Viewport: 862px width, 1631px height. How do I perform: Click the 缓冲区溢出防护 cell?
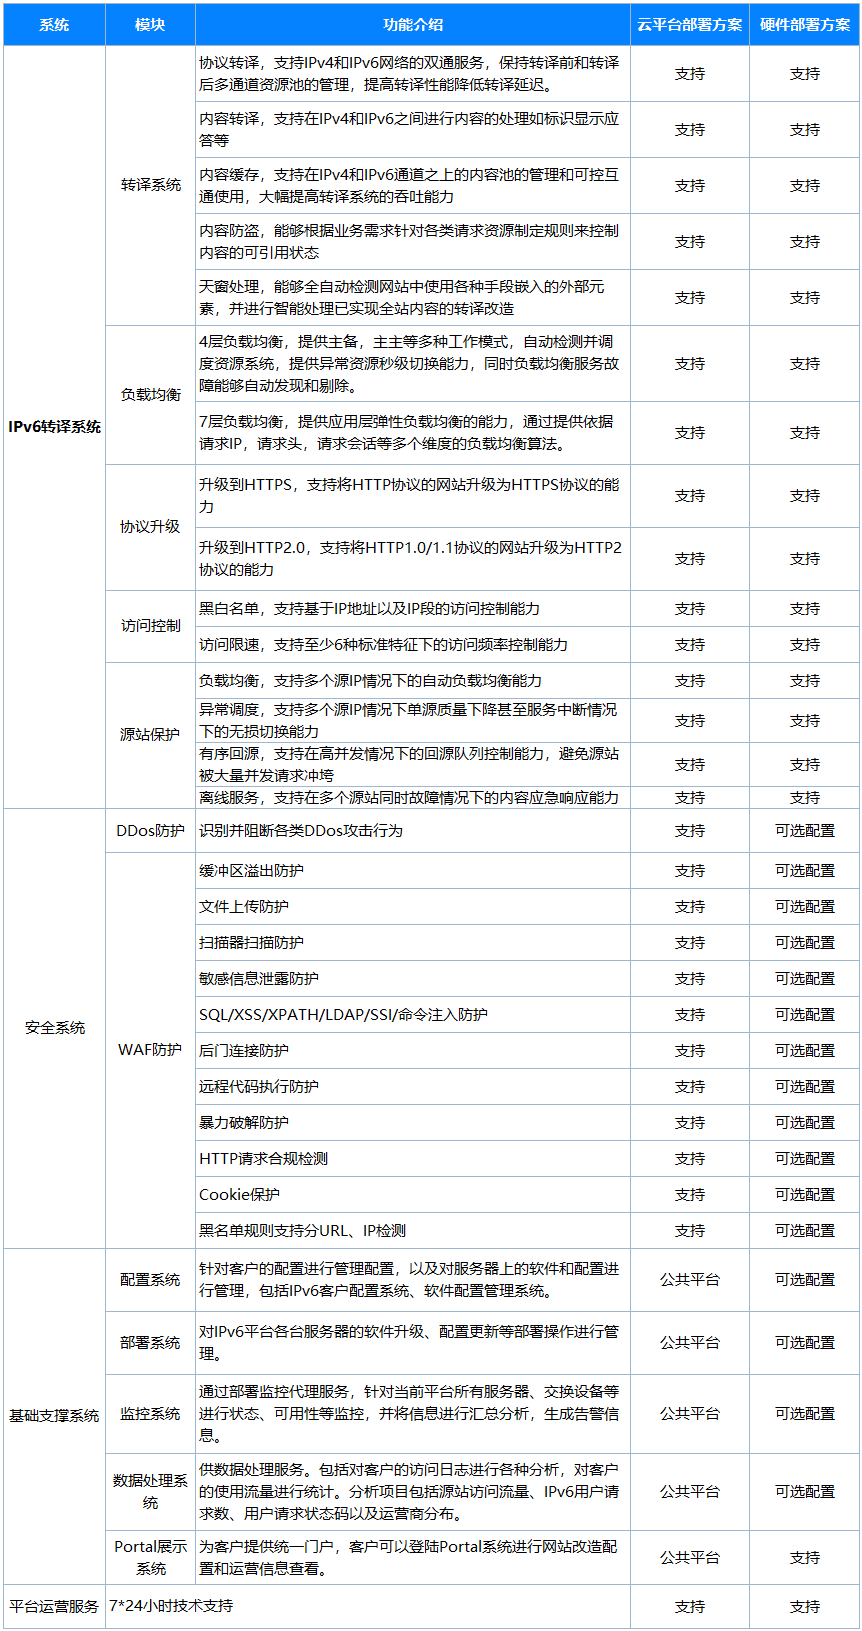point(413,871)
